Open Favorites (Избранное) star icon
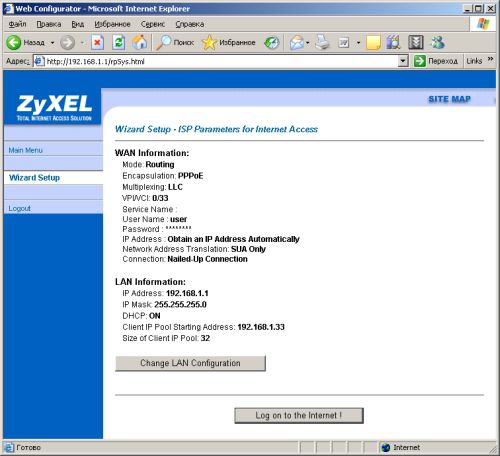The image size is (500, 456). point(209,43)
